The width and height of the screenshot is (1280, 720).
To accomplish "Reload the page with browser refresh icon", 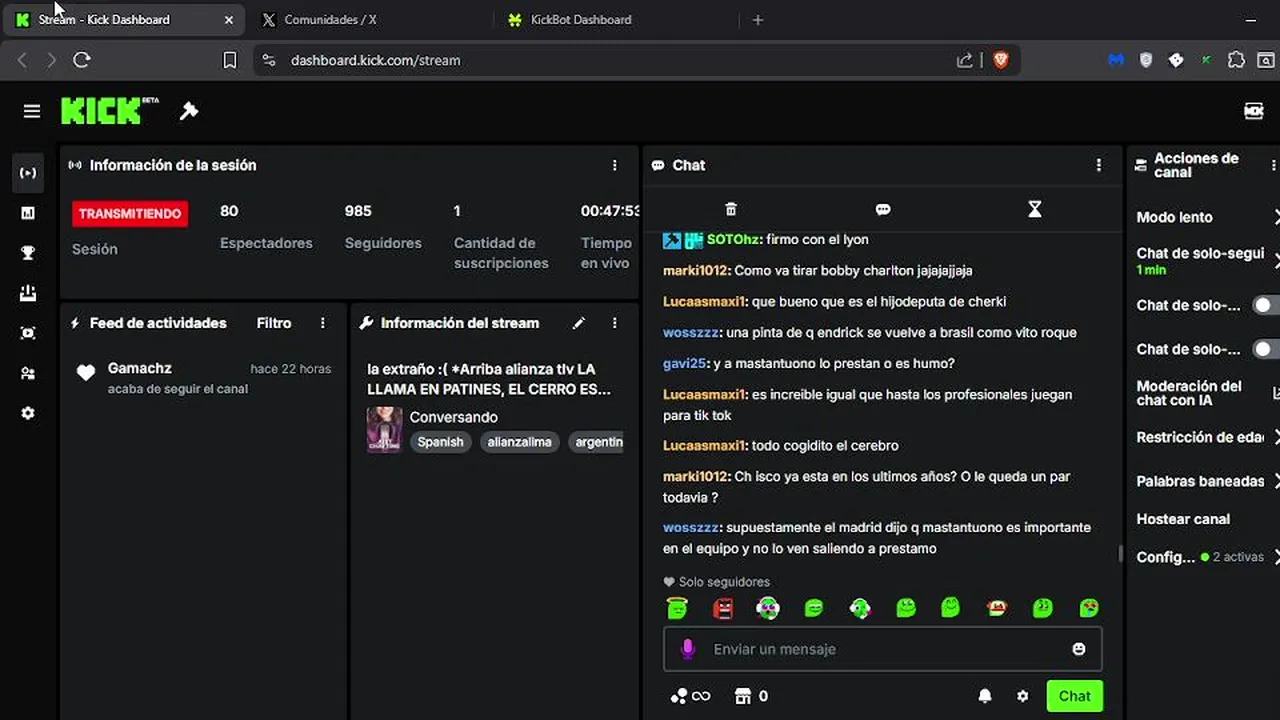I will click(x=82, y=60).
